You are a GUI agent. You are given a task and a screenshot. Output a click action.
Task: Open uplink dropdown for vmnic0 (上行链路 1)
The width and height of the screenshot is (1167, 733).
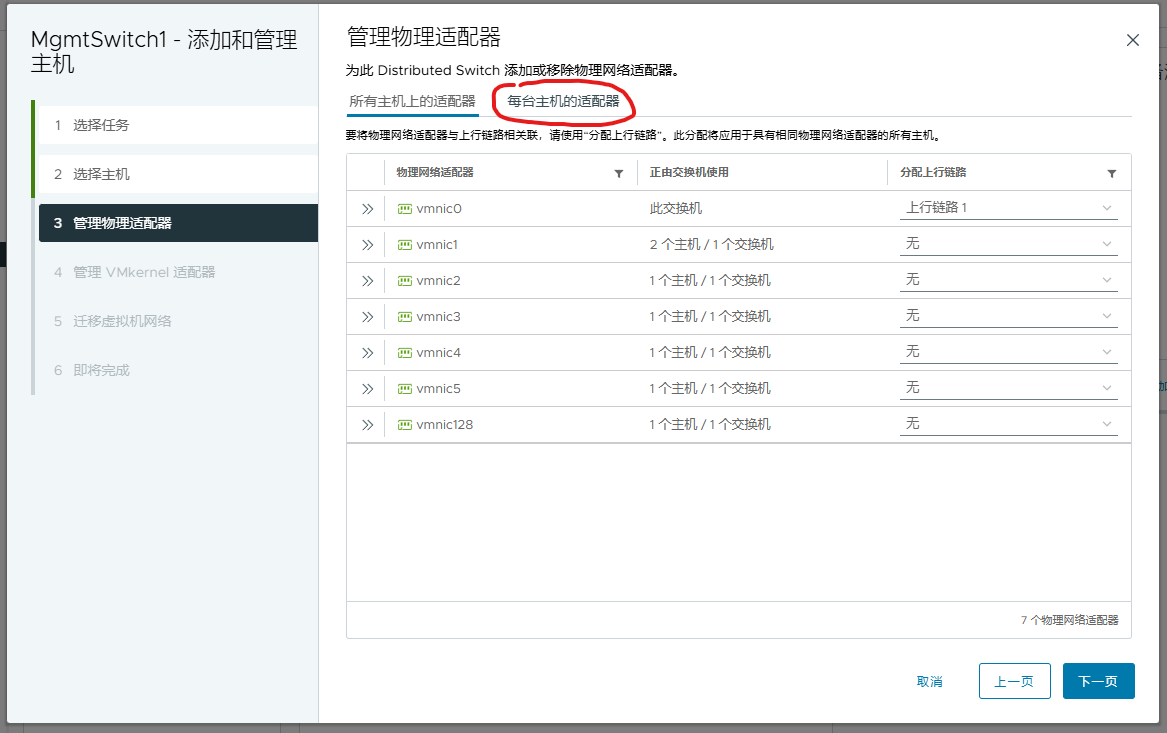pos(1008,208)
